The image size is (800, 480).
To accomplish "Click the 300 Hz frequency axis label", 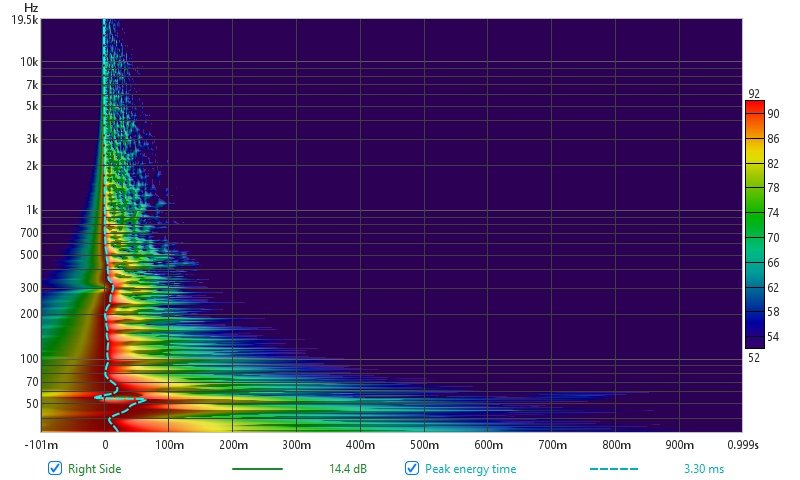I will point(30,288).
